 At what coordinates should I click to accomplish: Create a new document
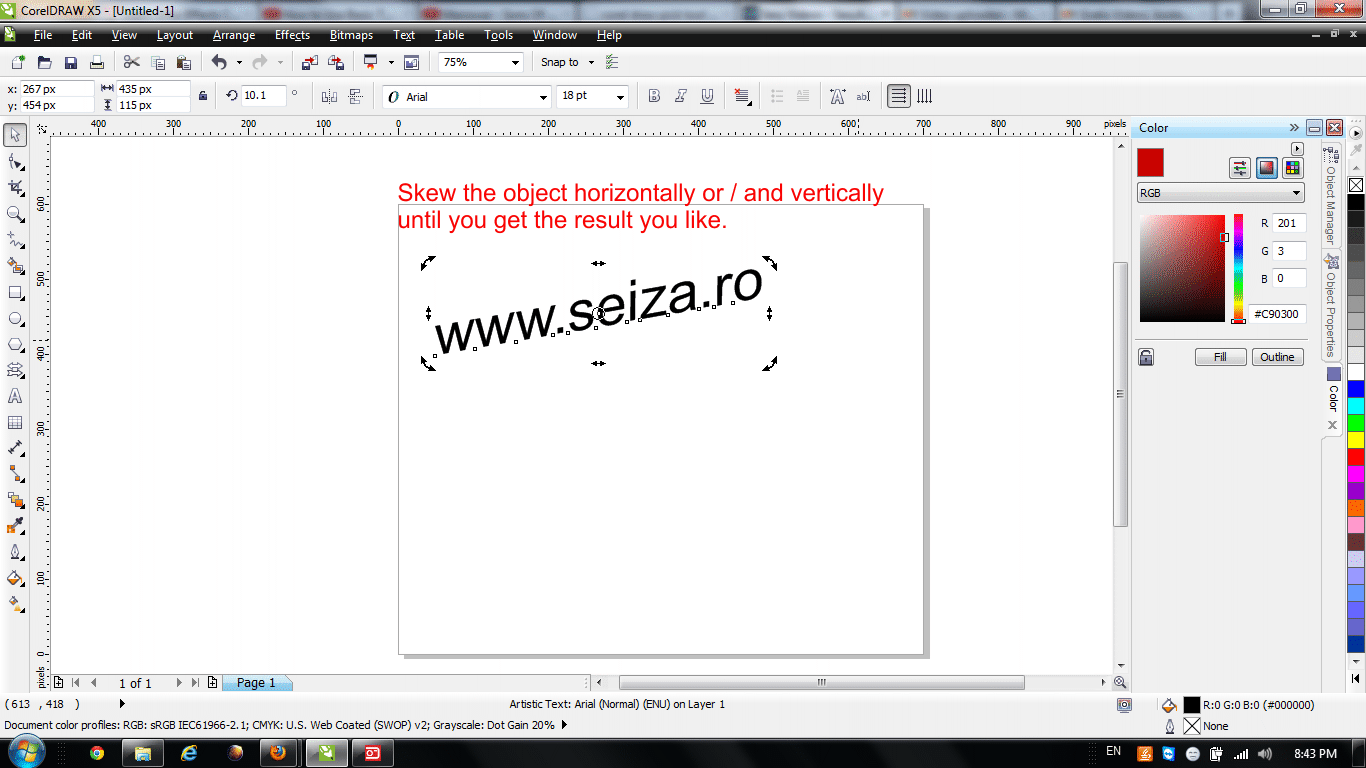[18, 62]
